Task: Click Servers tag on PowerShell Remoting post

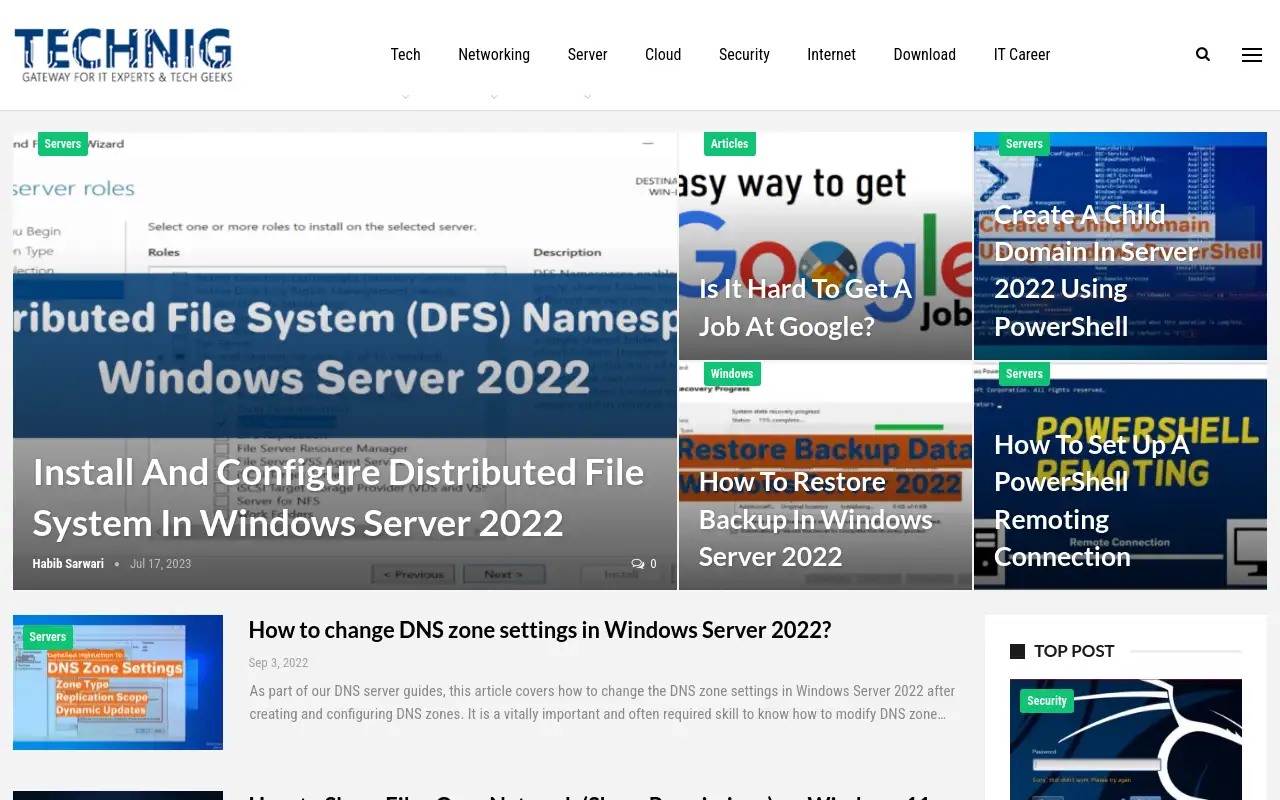Action: [1024, 374]
